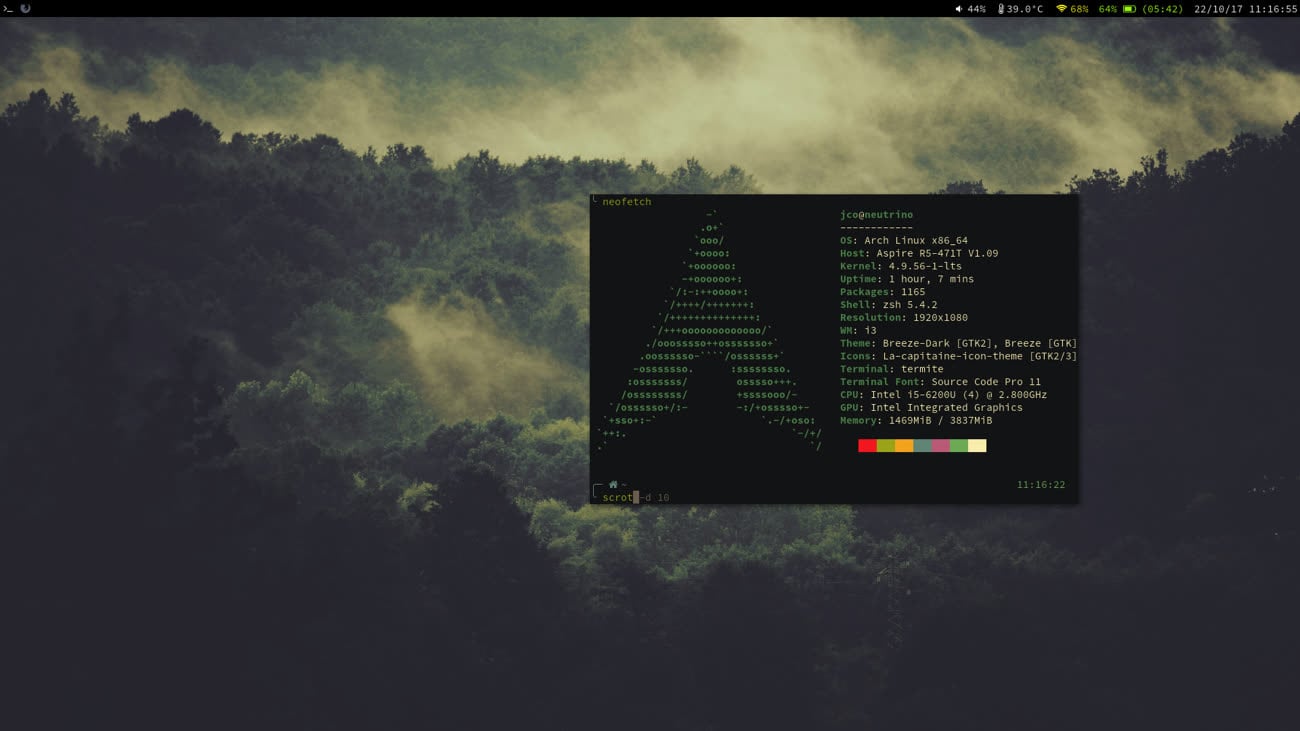Screen dimensions: 1300x731
Task: Click the '39.0°C' temperature reading
Action: (x=1025, y=9)
